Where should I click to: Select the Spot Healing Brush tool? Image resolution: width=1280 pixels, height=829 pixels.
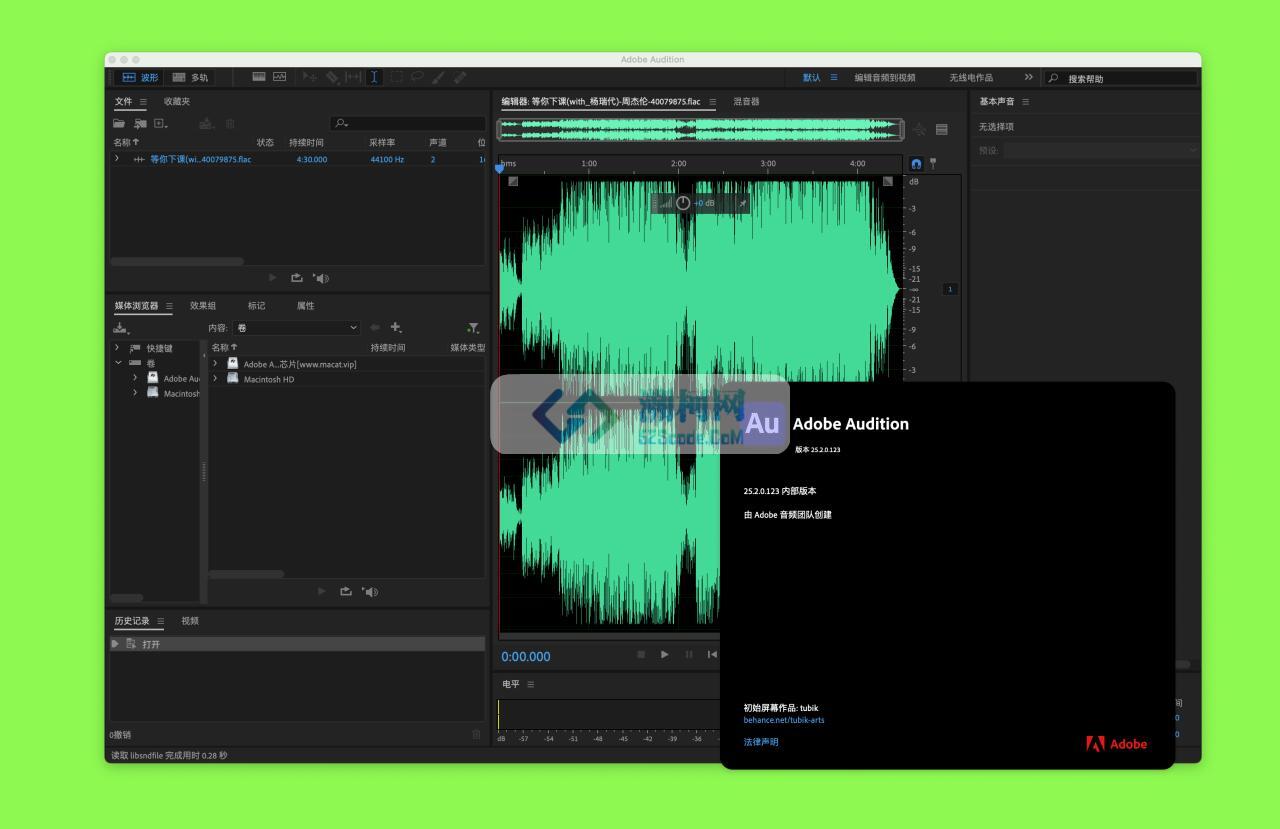tap(460, 77)
